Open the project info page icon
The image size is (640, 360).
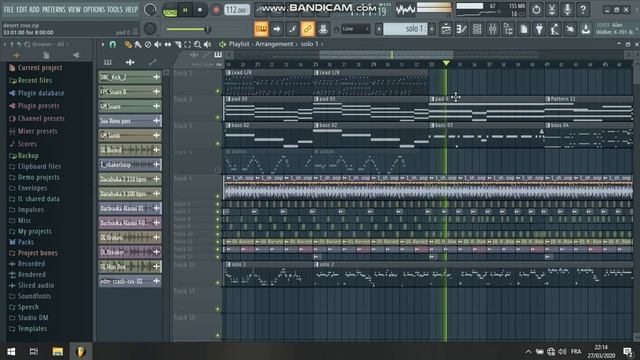pos(524,29)
